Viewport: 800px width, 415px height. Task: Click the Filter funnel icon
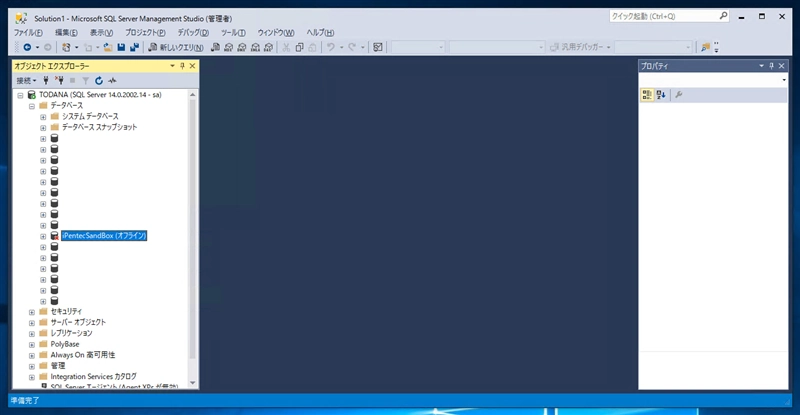pos(86,80)
